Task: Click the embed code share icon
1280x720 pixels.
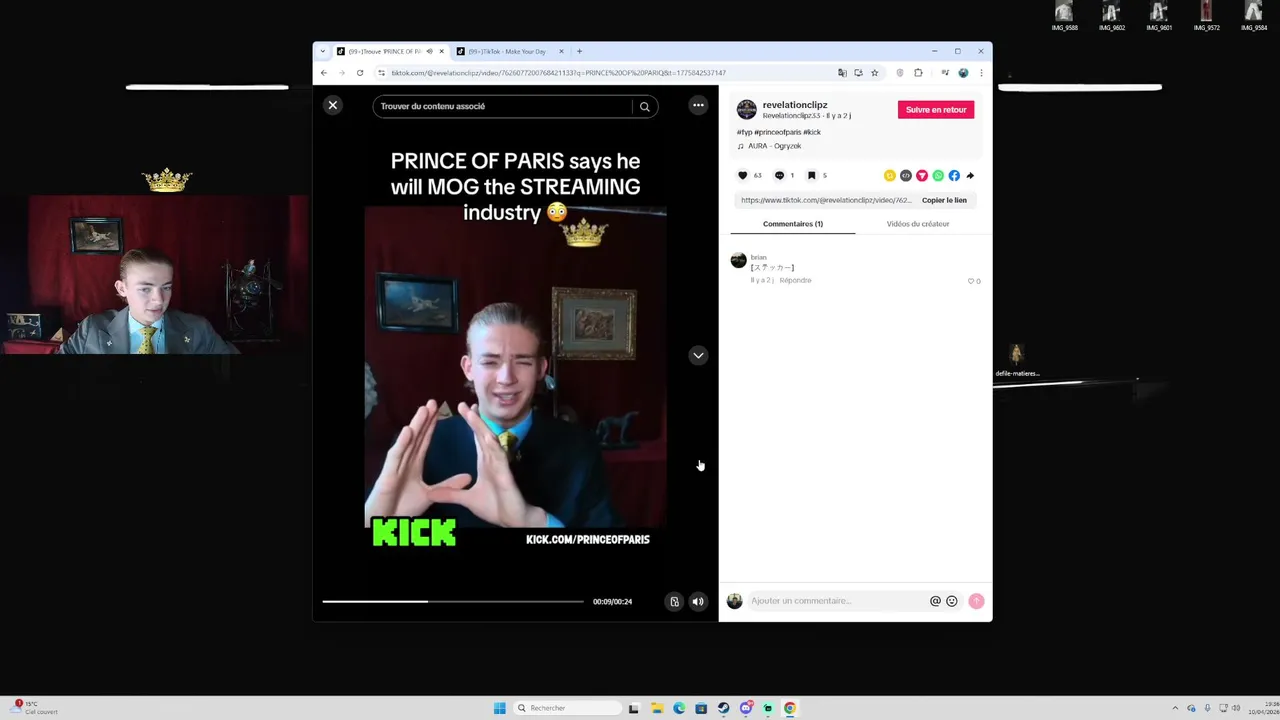Action: [906, 175]
